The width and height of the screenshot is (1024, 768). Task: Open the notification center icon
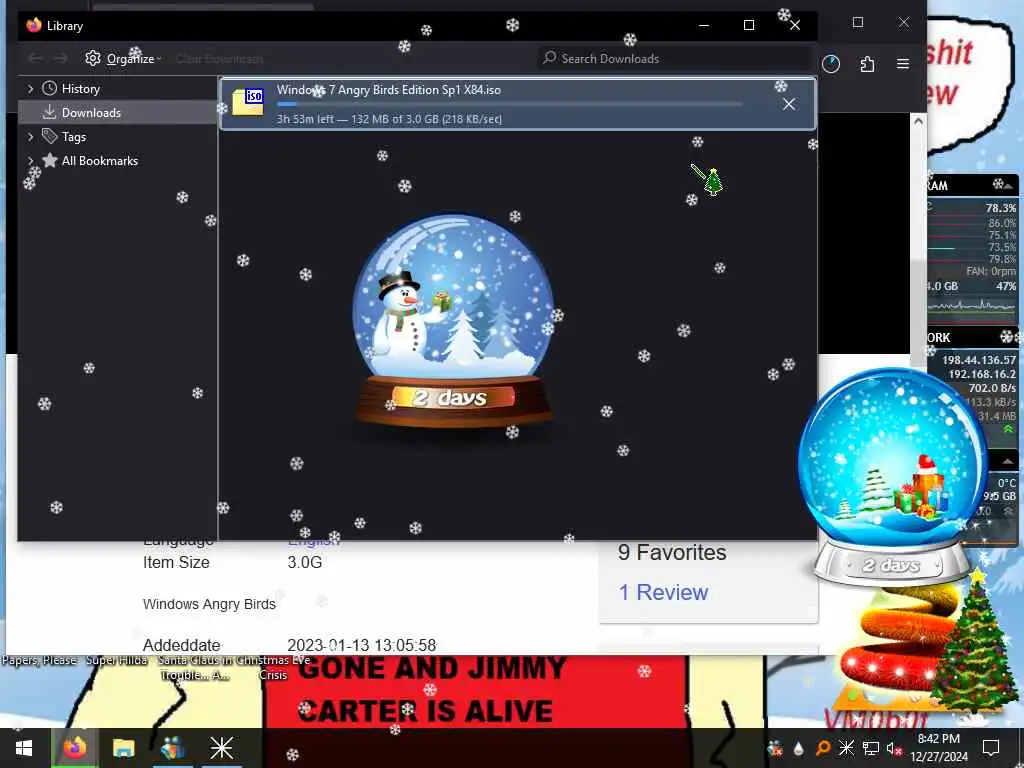coord(991,748)
